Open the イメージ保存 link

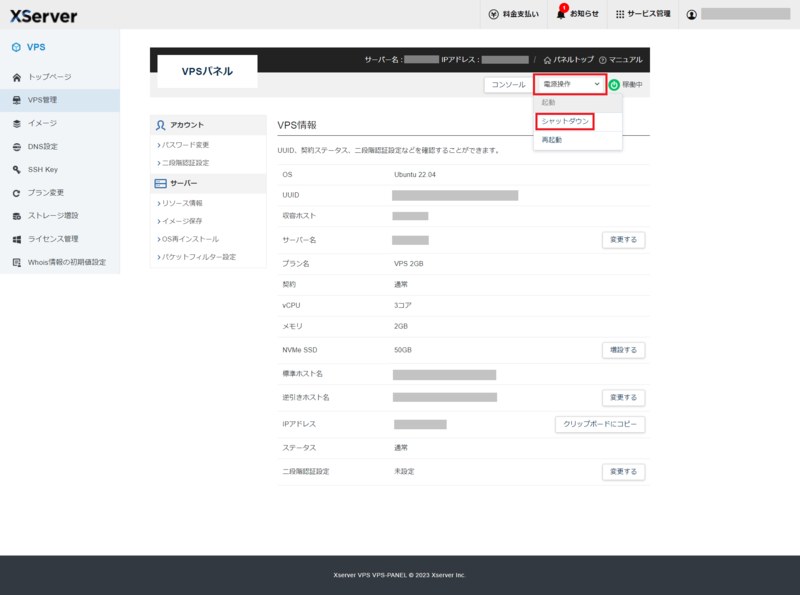pyautogui.click(x=182, y=221)
